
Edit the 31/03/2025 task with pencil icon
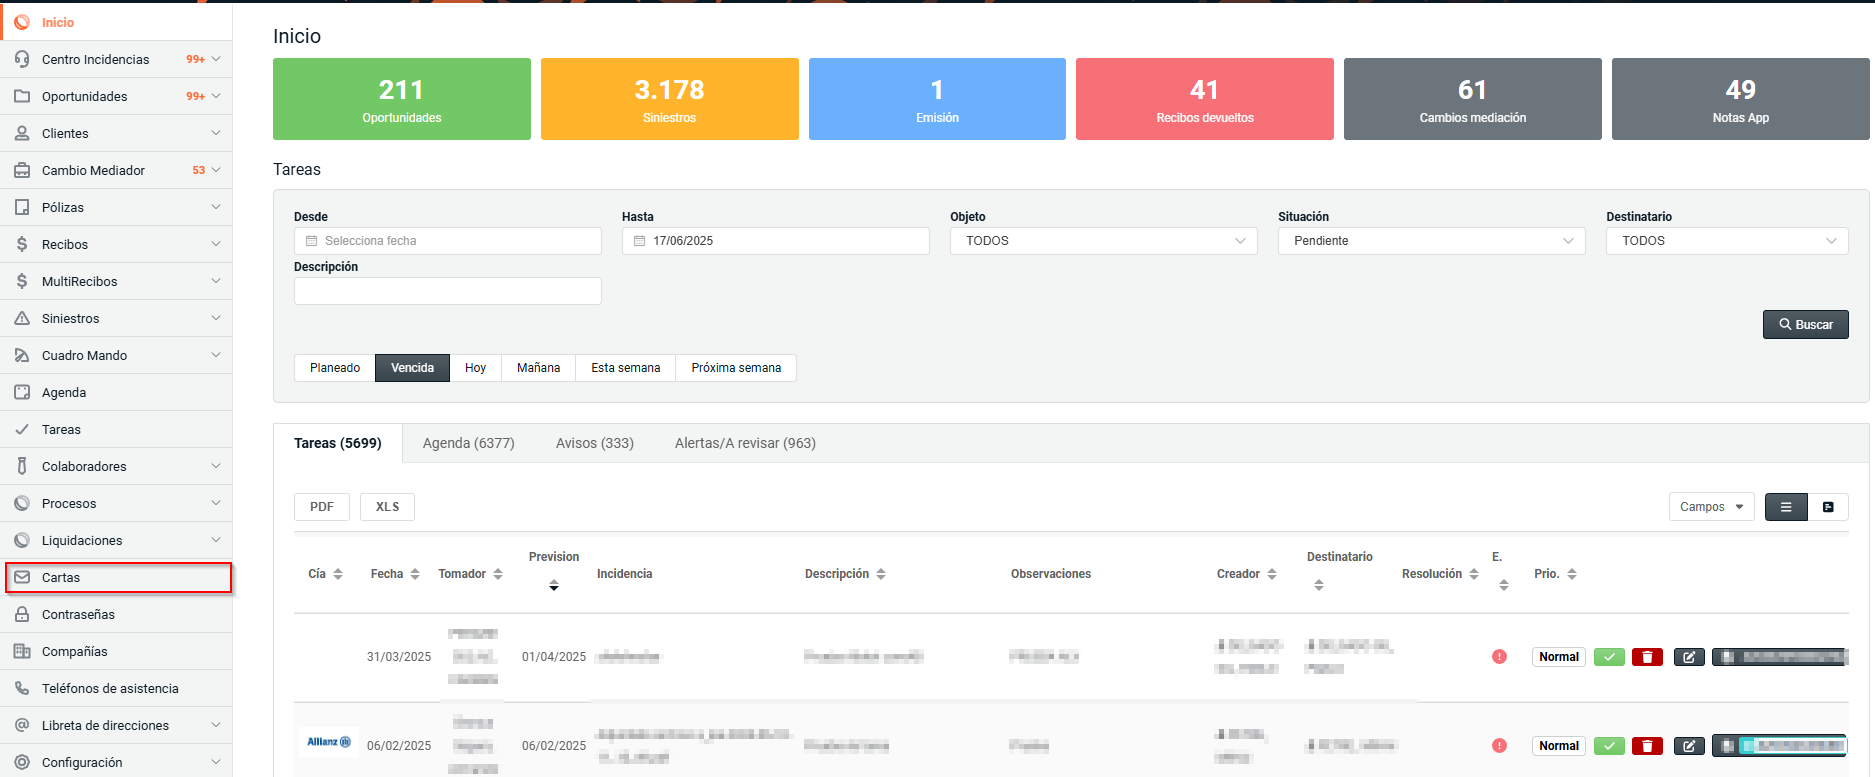[1689, 657]
